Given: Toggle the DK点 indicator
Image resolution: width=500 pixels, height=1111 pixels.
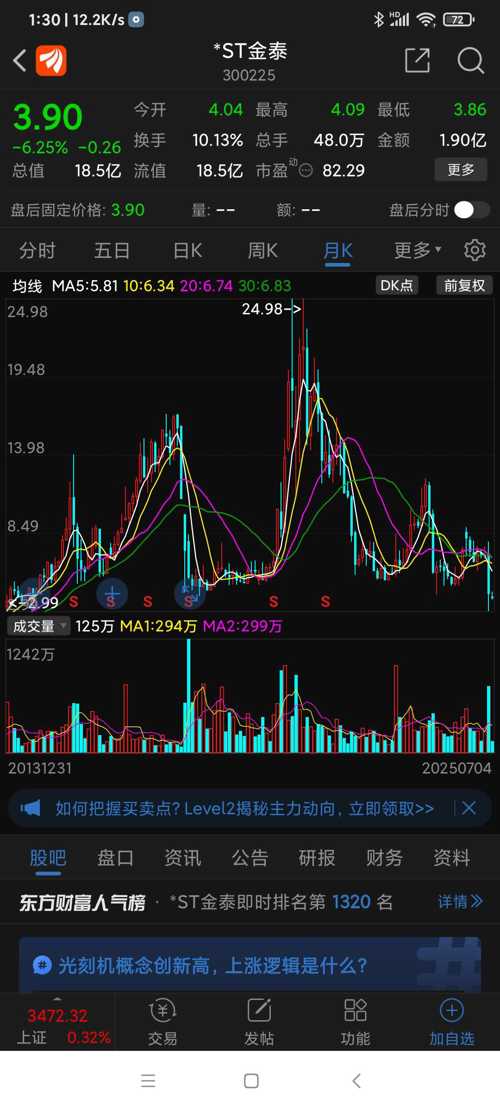Looking at the screenshot, I should pyautogui.click(x=397, y=286).
